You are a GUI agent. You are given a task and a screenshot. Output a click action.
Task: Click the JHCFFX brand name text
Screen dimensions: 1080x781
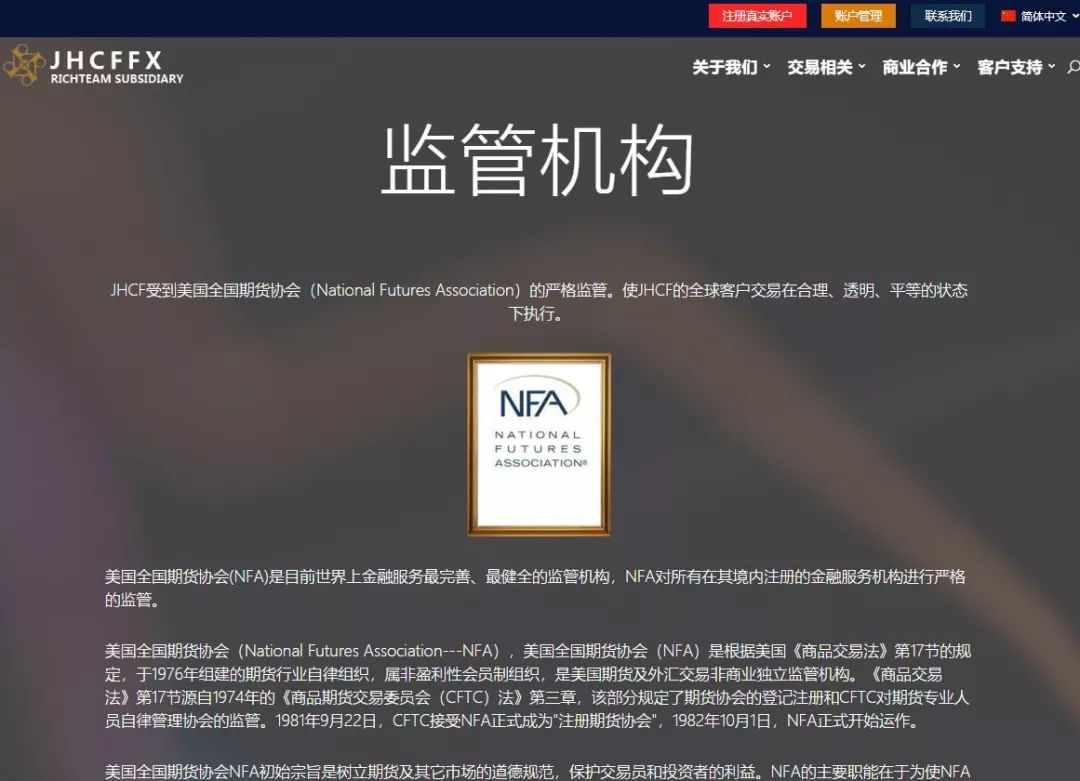click(106, 59)
